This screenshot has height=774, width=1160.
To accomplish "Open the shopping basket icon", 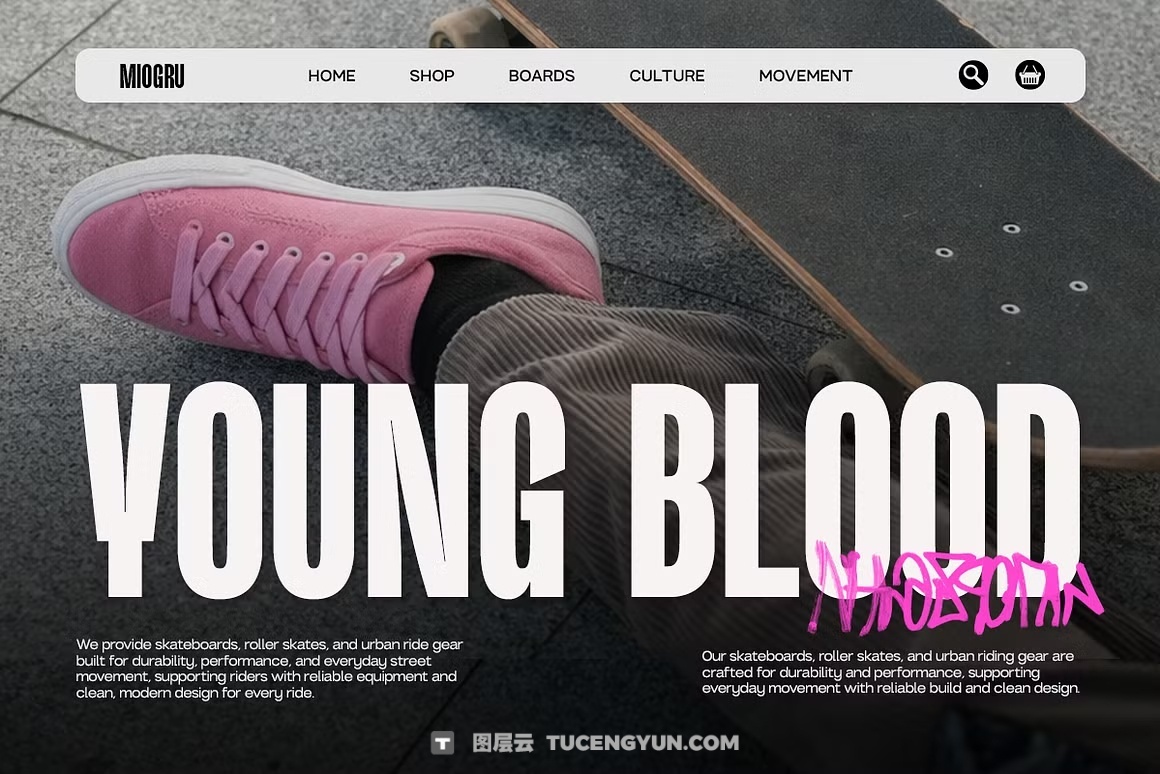I will (x=1029, y=75).
